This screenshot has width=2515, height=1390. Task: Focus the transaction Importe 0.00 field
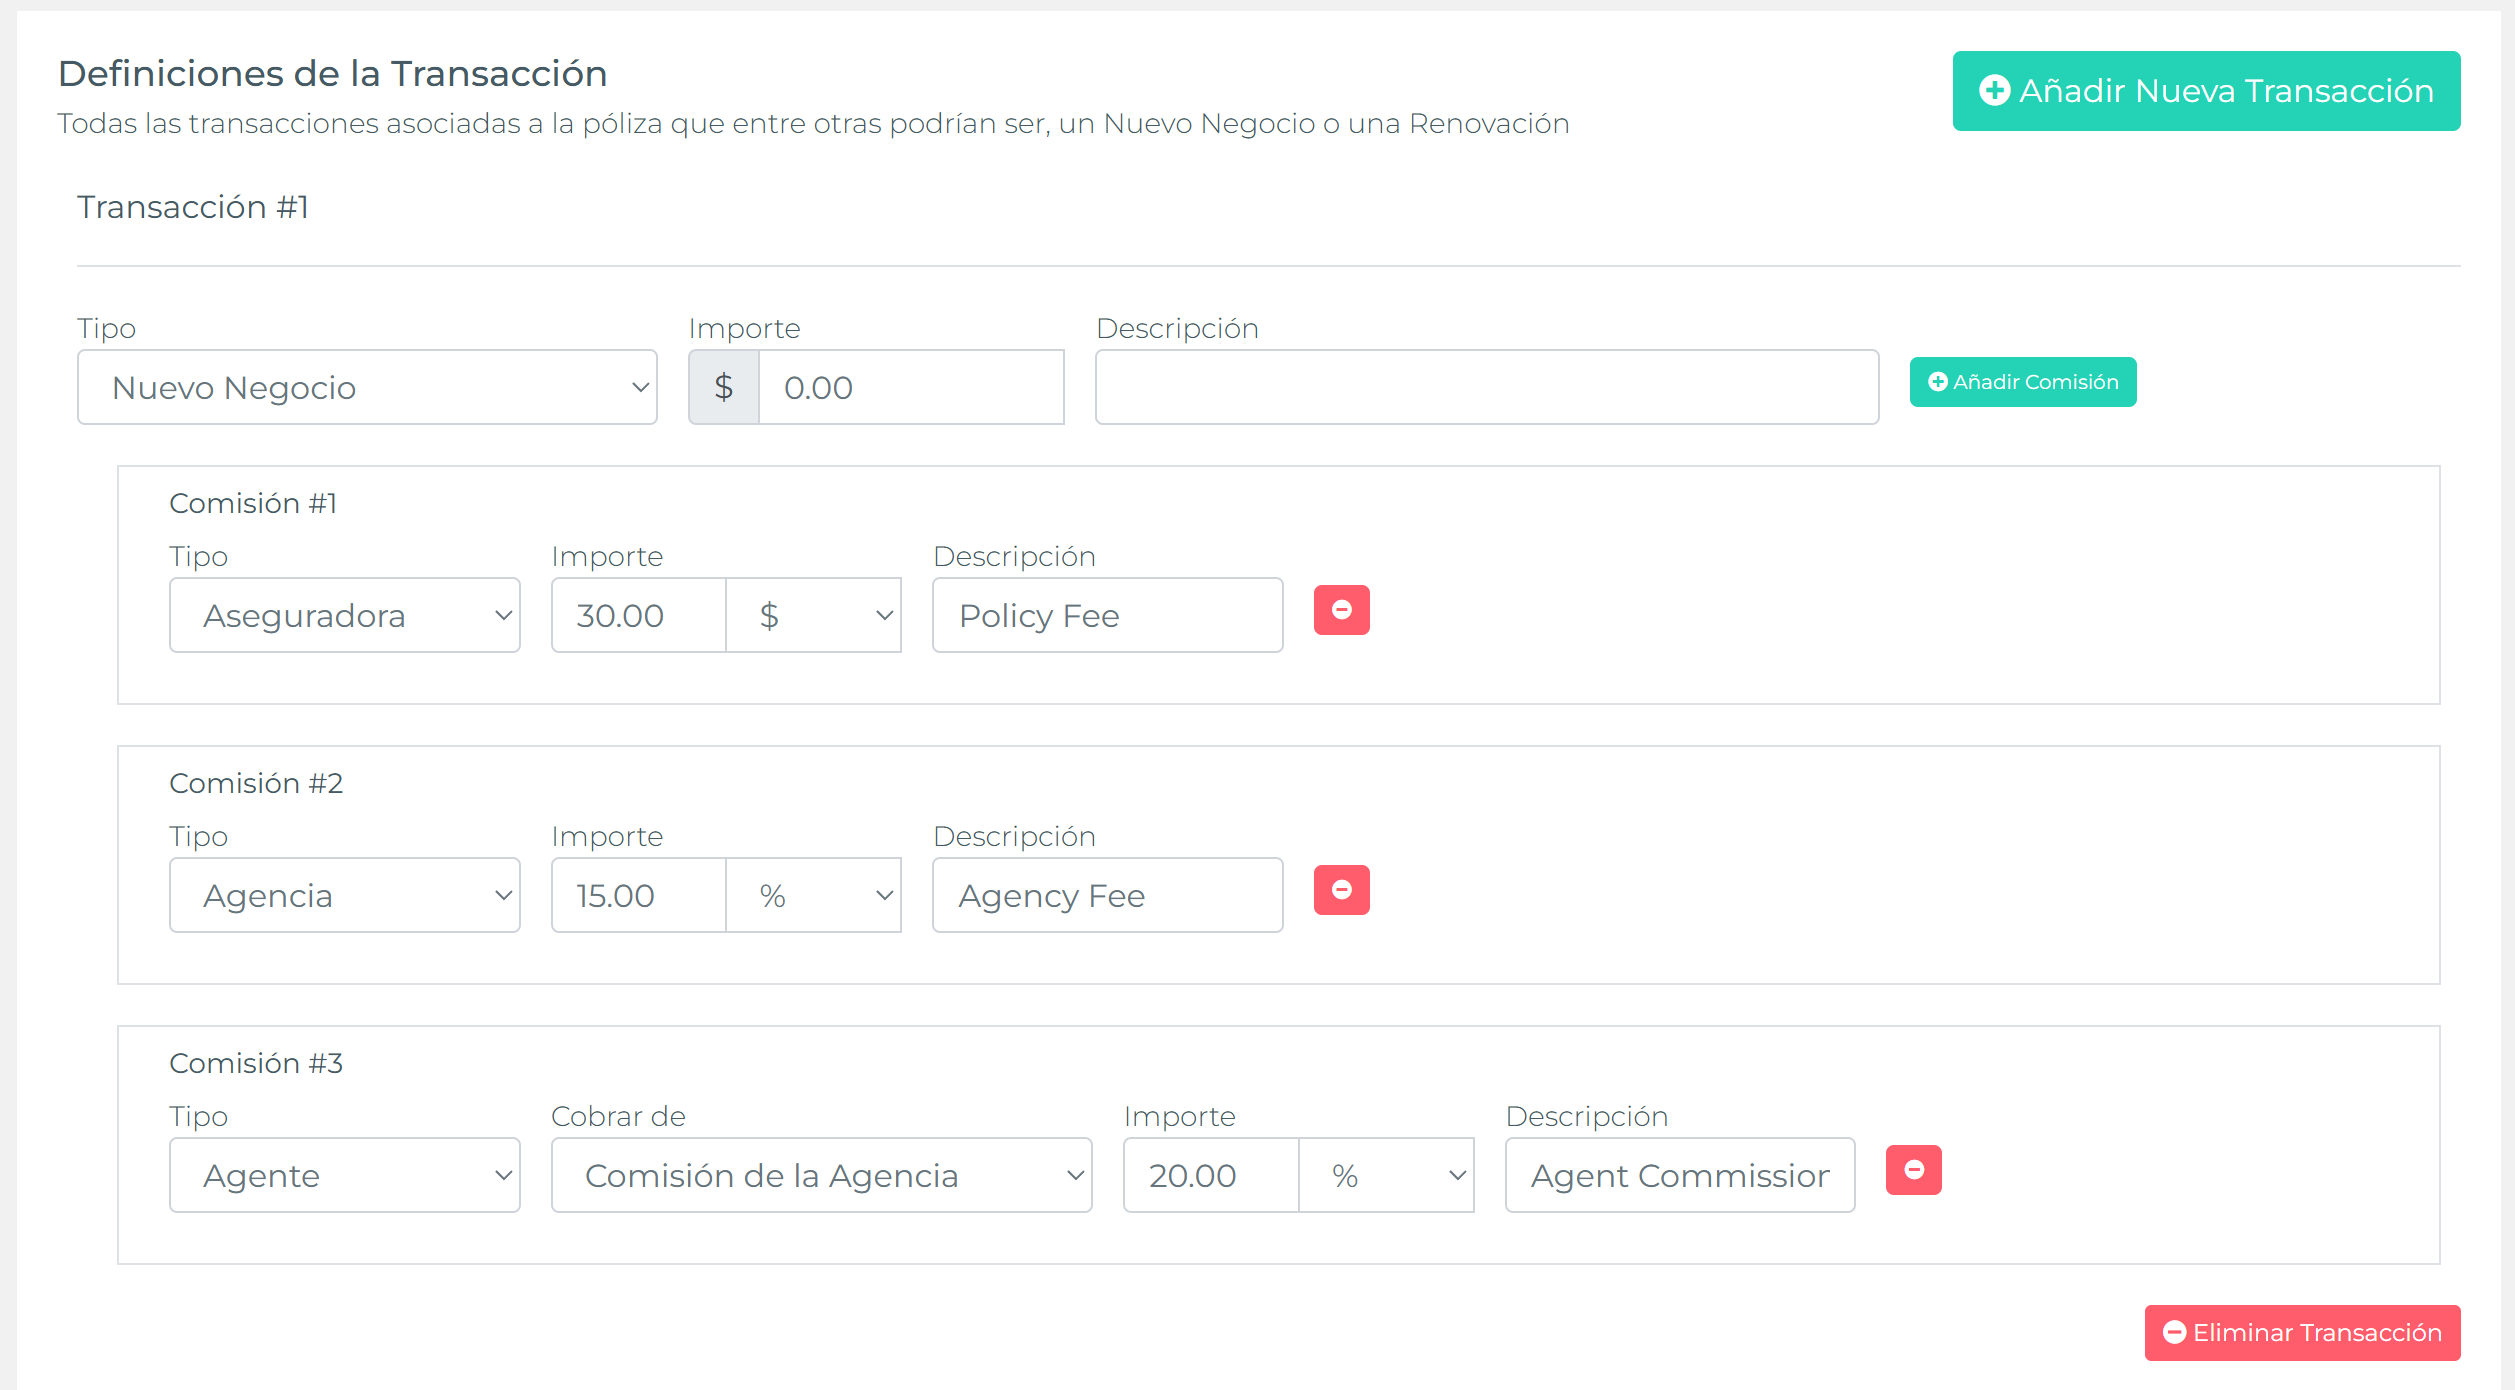tap(910, 388)
